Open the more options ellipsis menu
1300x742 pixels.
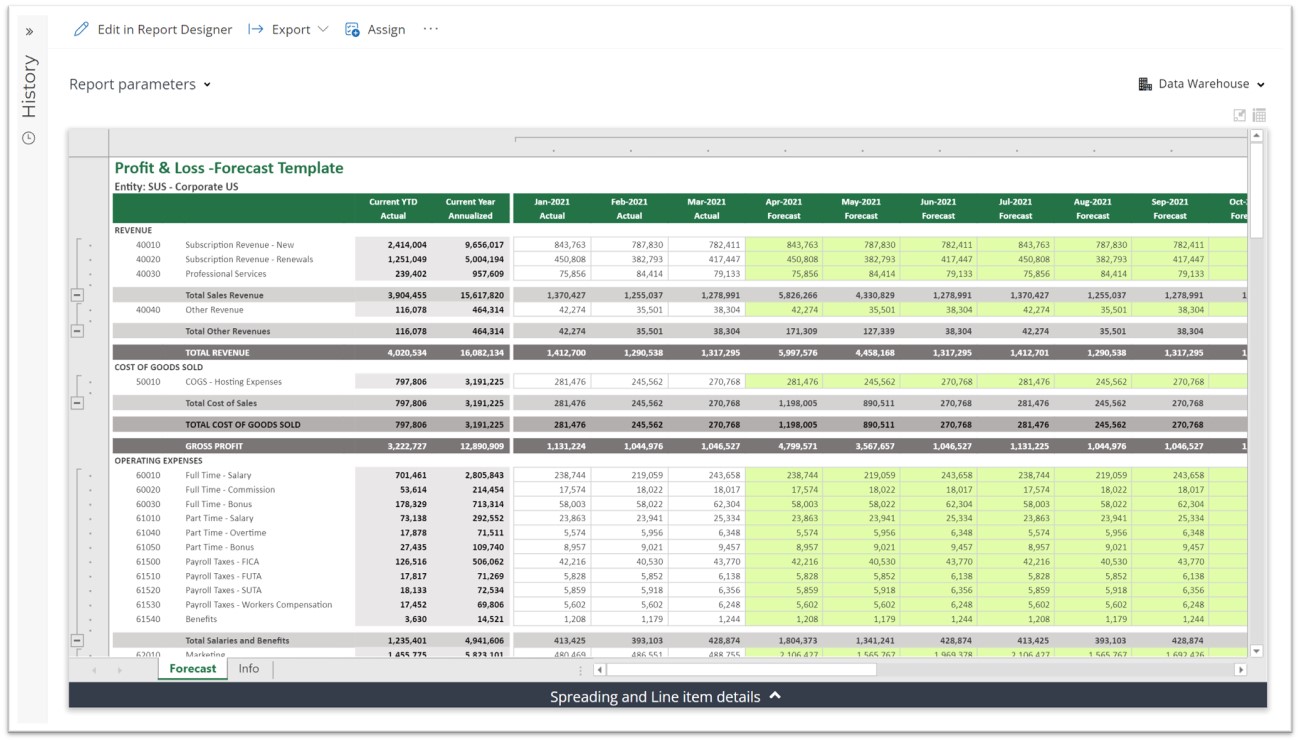(x=431, y=29)
